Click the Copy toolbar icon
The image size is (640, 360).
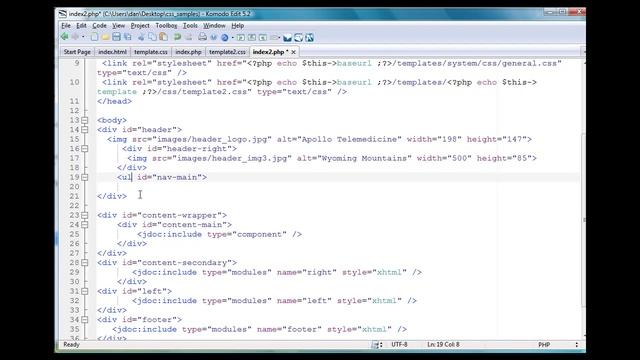152,37
